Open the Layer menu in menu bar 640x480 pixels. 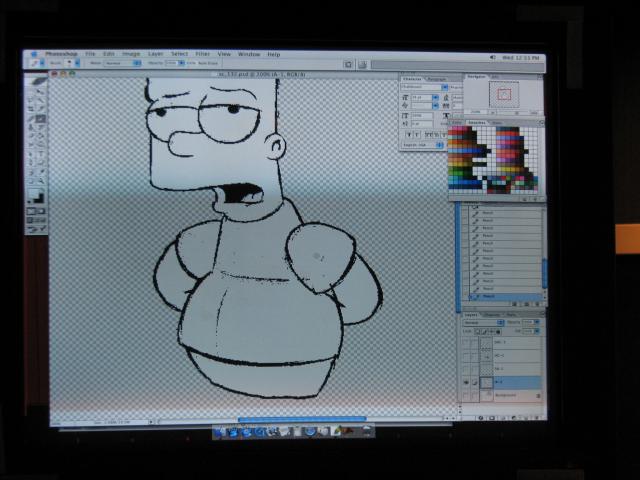(155, 54)
